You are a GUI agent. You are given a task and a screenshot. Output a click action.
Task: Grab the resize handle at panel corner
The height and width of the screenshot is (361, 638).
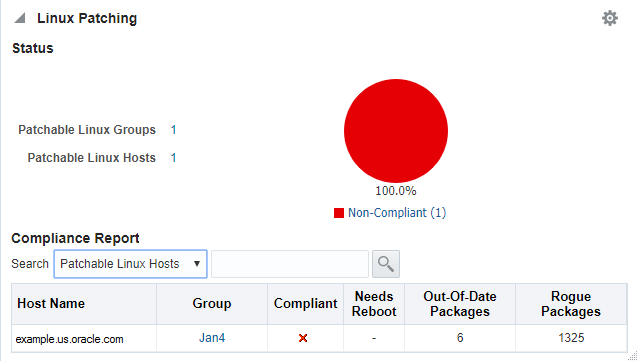633,356
